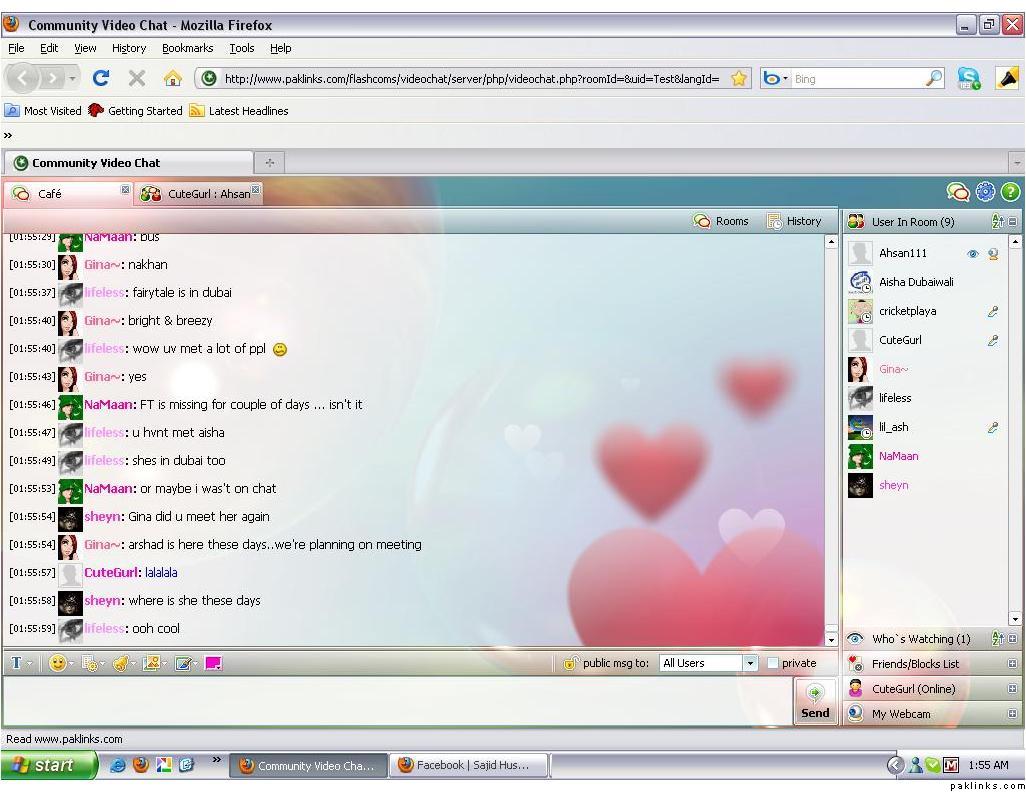Switch to the CuteGurl : Ahsan chat tab
This screenshot has height=792, width=1026.
[x=199, y=194]
